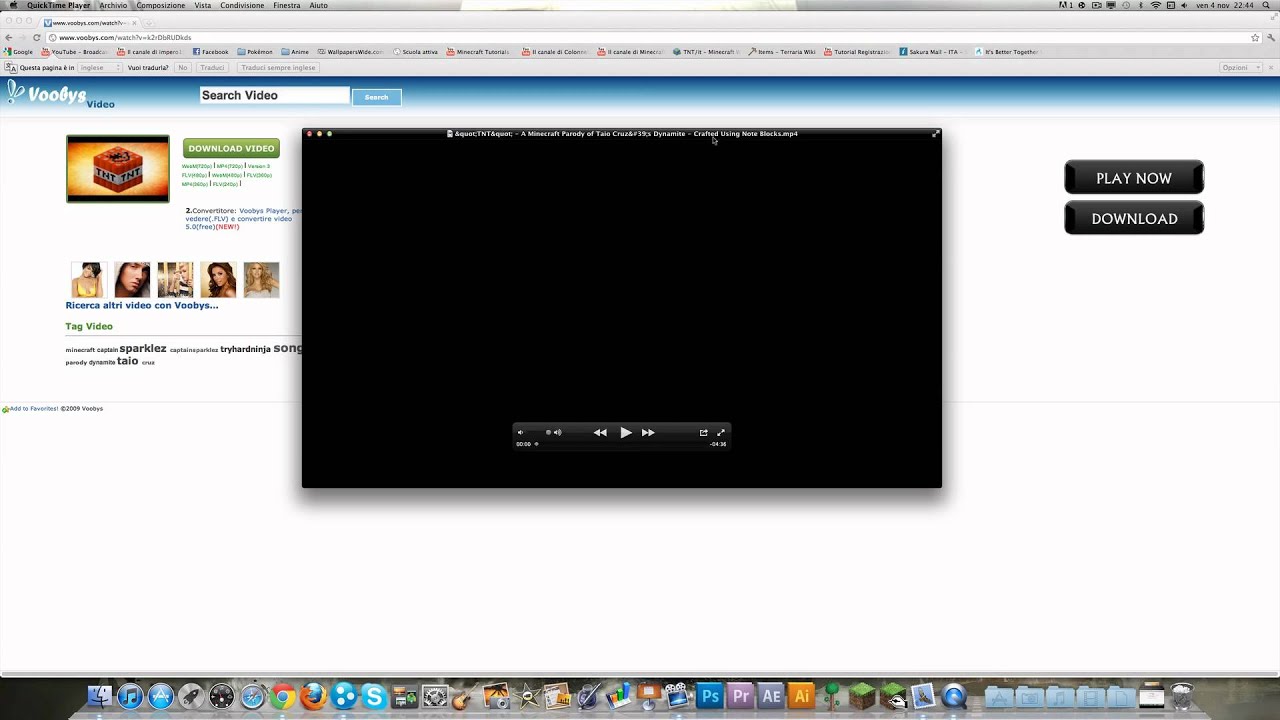Click the Search Video input field
The image size is (1280, 720).
click(x=274, y=96)
